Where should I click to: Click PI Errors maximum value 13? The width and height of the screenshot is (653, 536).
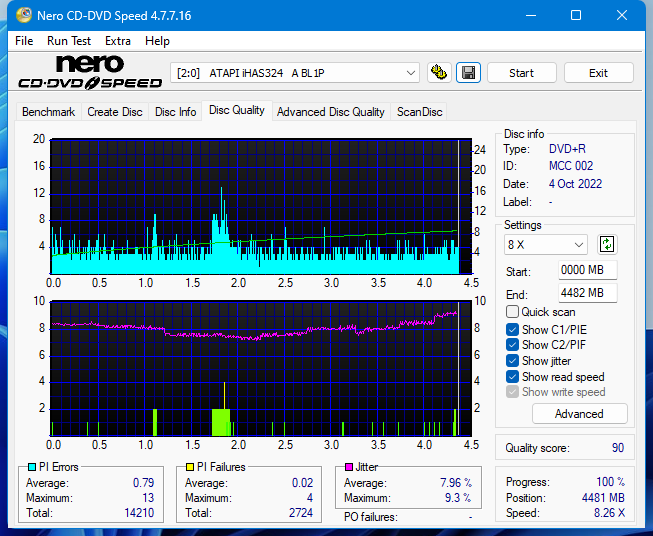click(x=148, y=498)
